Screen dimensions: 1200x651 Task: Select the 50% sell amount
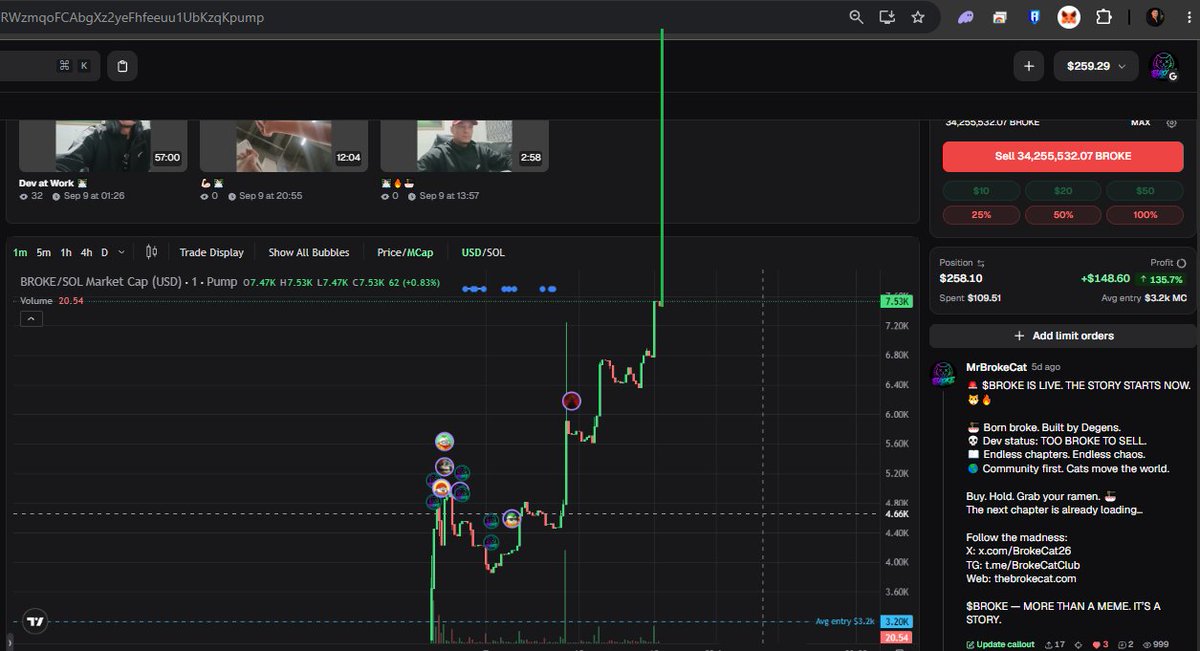pos(1062,215)
